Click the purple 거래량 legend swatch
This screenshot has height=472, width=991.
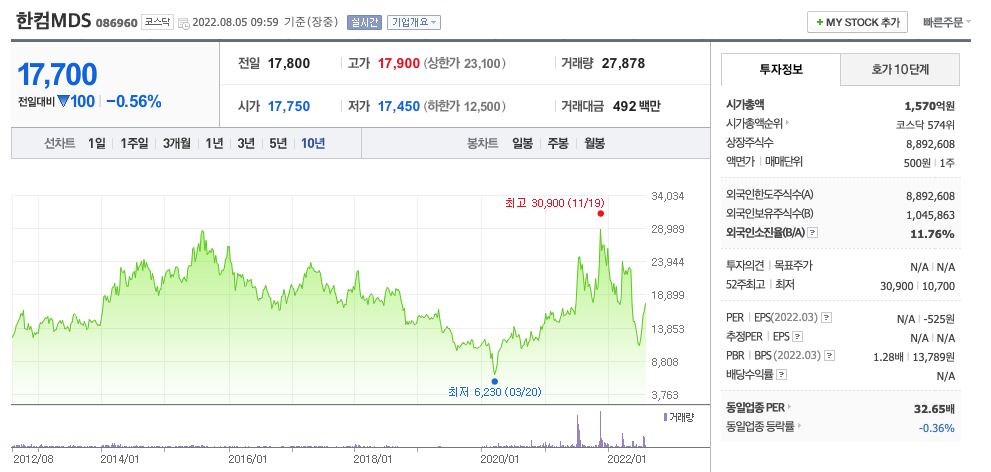point(665,418)
